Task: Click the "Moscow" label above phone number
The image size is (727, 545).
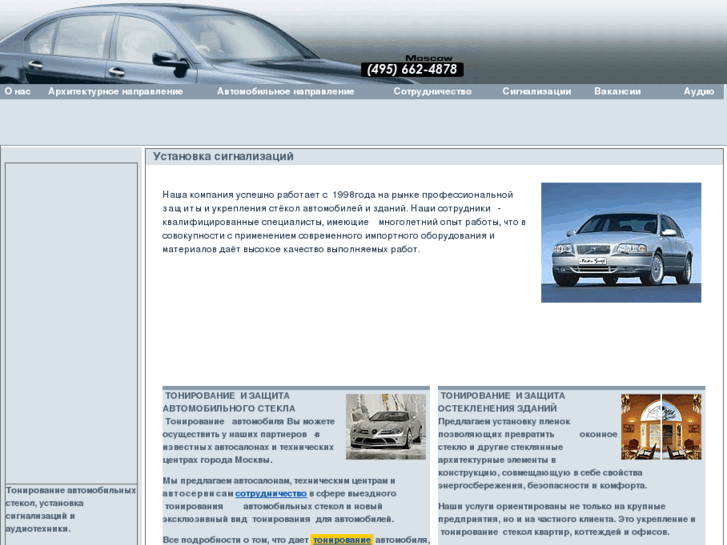Action: pyautogui.click(x=429, y=58)
